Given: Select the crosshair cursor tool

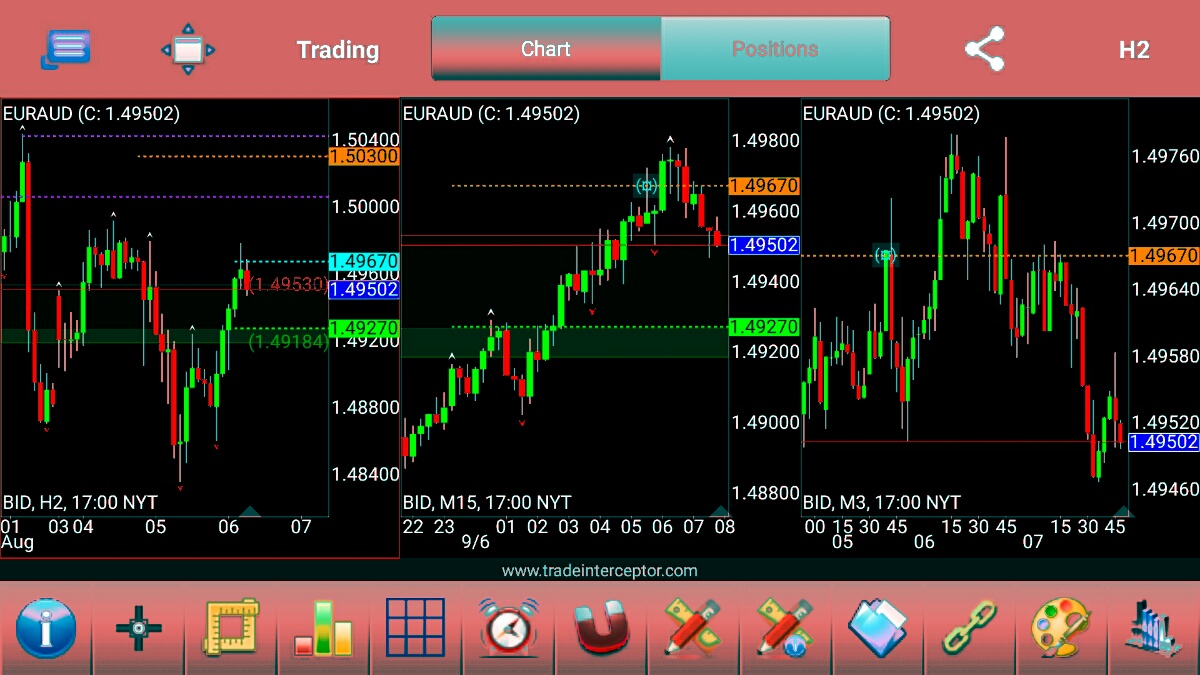Looking at the screenshot, I should click(138, 628).
